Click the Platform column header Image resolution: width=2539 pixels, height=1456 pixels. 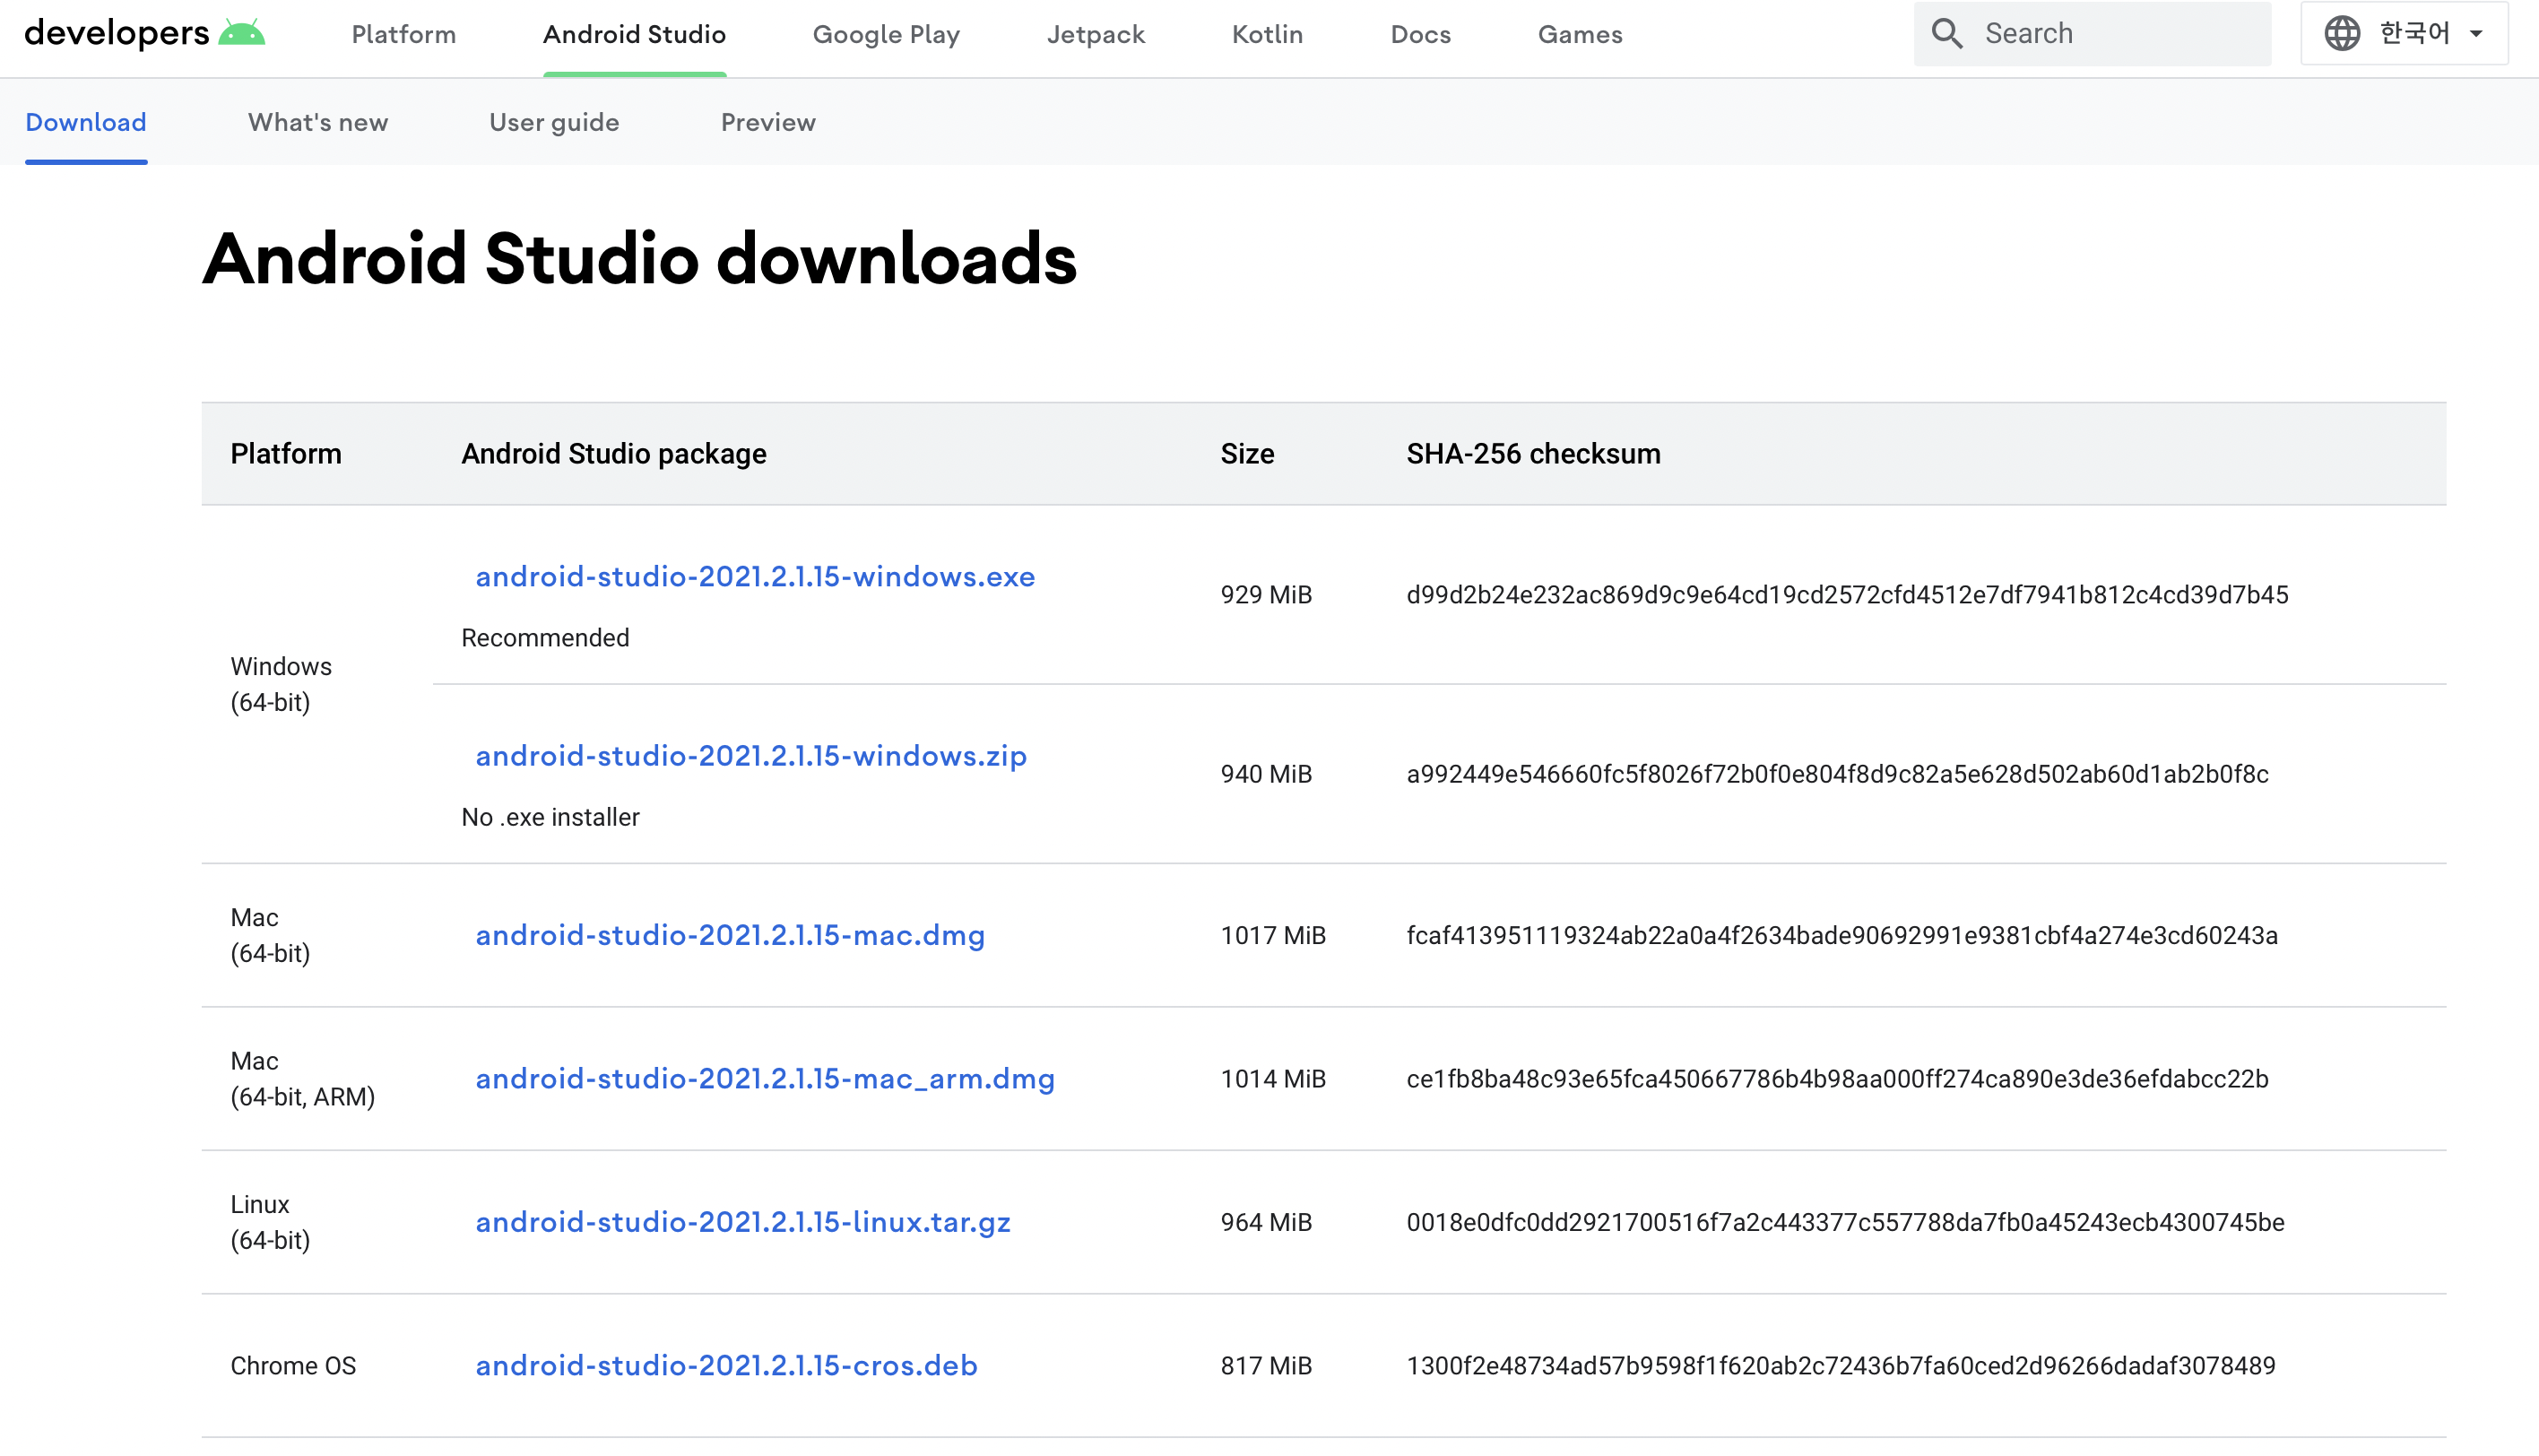click(286, 454)
